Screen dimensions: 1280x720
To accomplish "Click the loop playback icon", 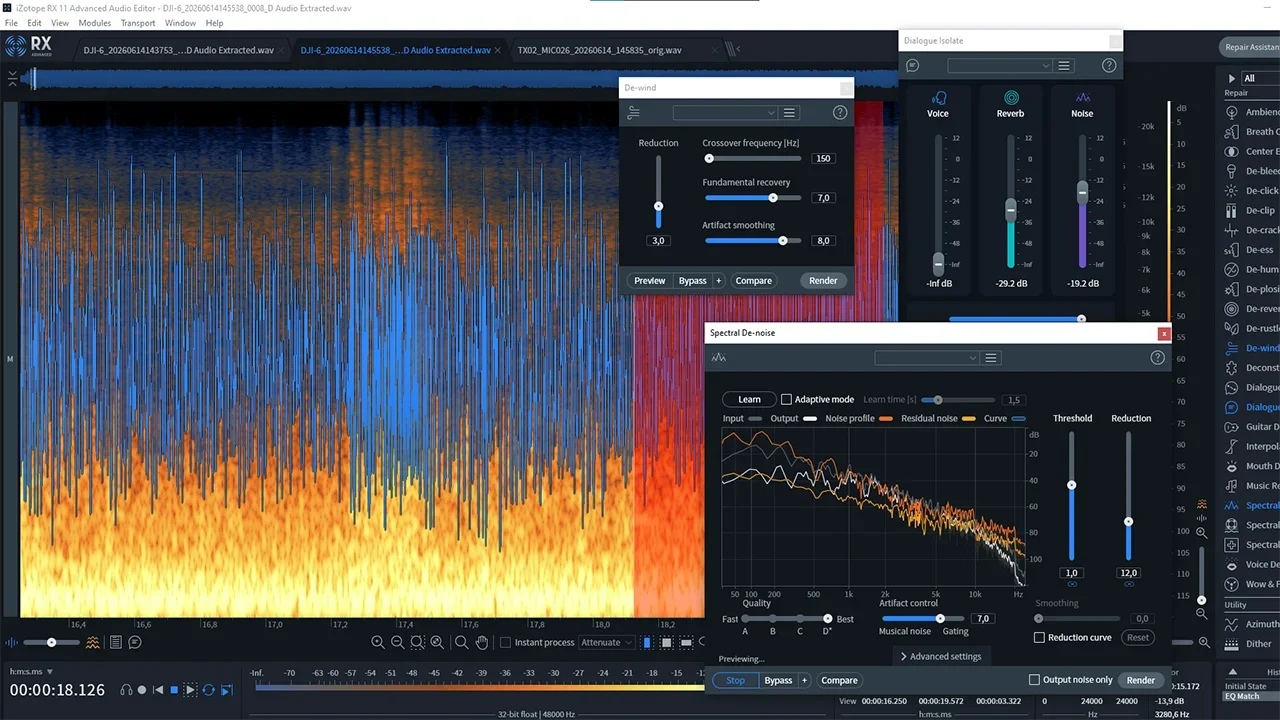I will [x=209, y=690].
